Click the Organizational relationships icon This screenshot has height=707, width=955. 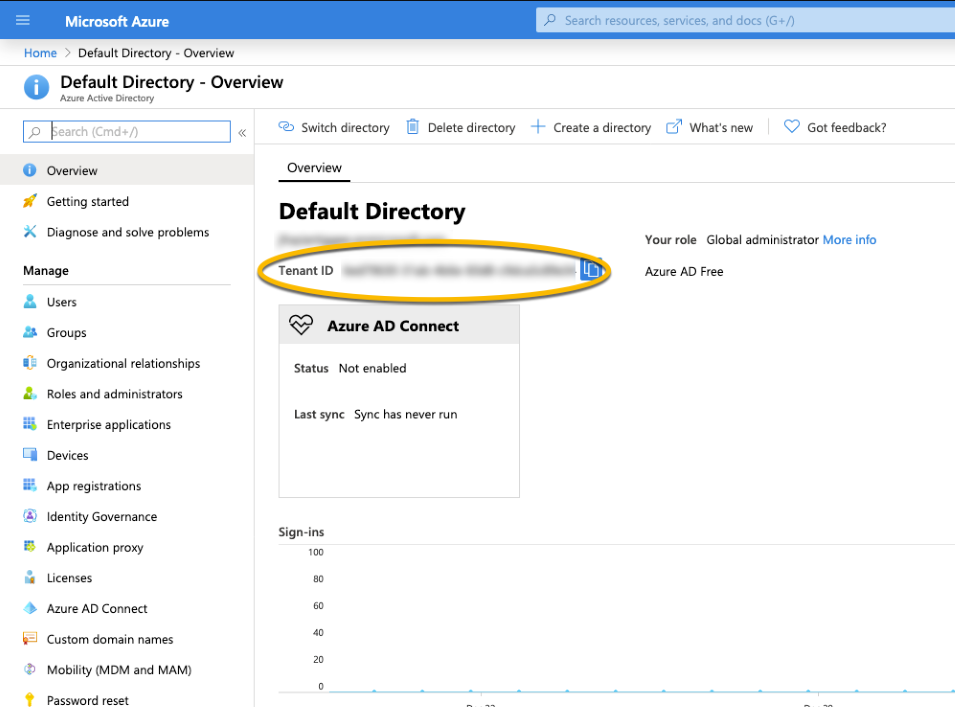click(x=30, y=363)
